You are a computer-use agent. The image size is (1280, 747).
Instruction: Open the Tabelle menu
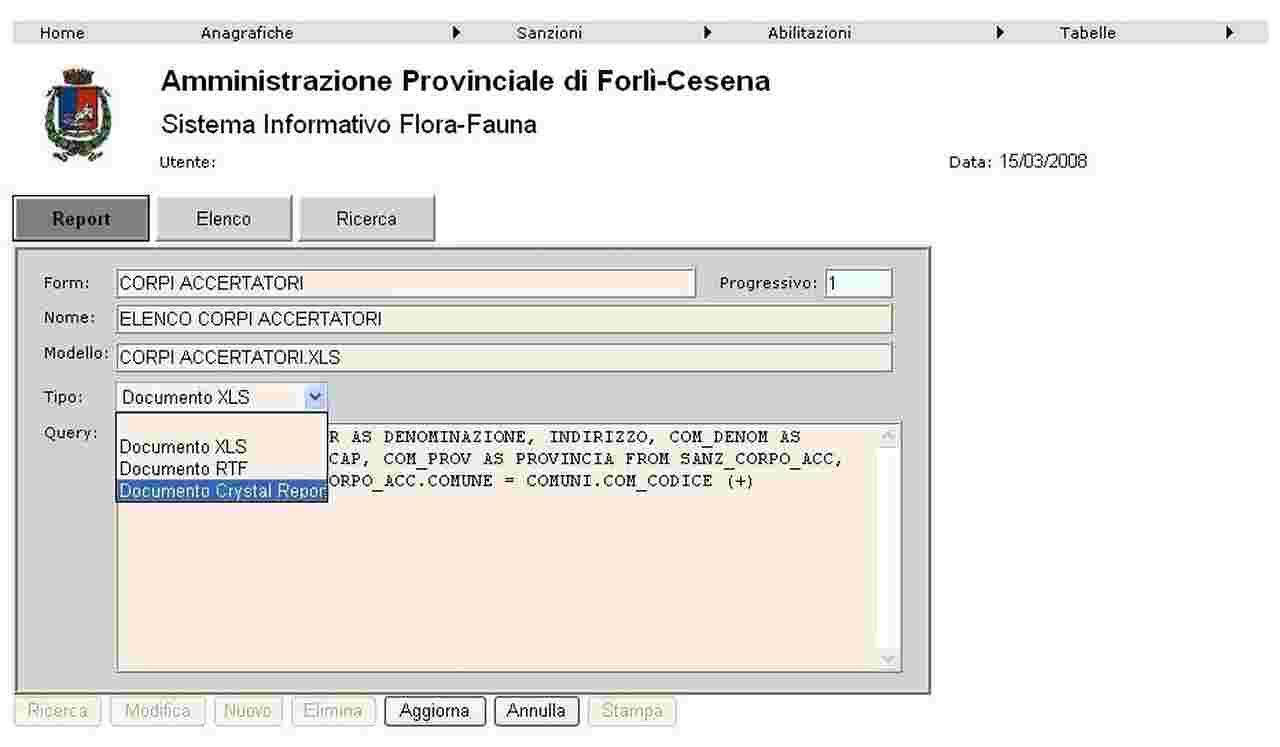click(1087, 33)
